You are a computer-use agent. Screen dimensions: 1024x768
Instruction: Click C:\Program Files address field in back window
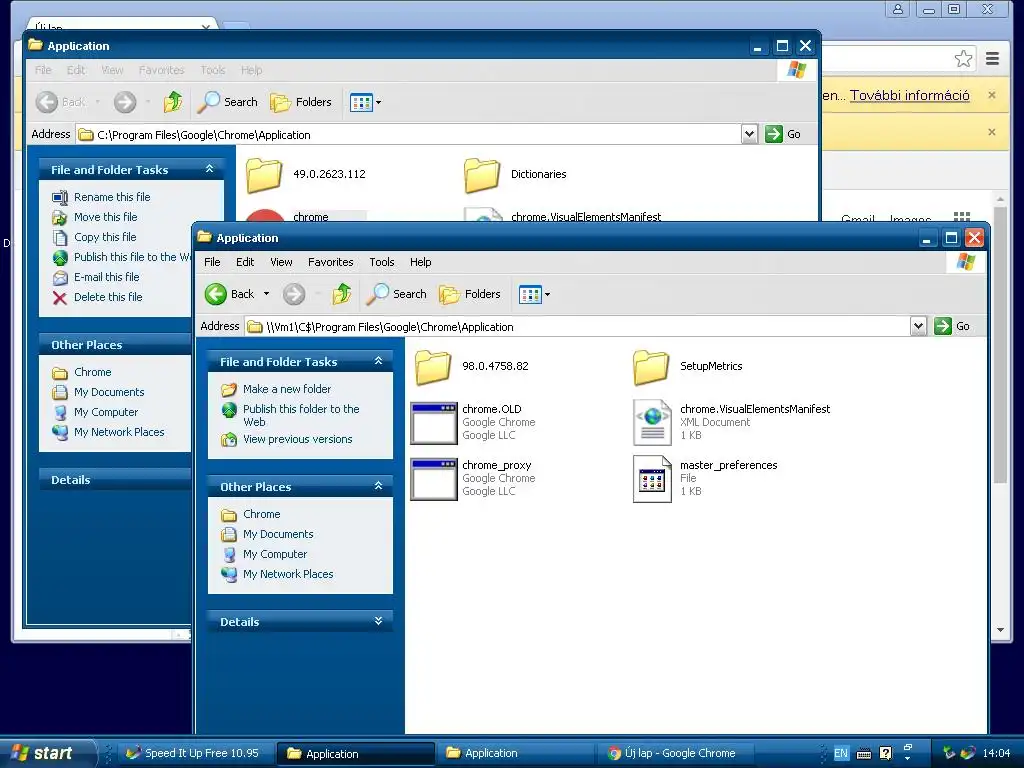point(409,135)
